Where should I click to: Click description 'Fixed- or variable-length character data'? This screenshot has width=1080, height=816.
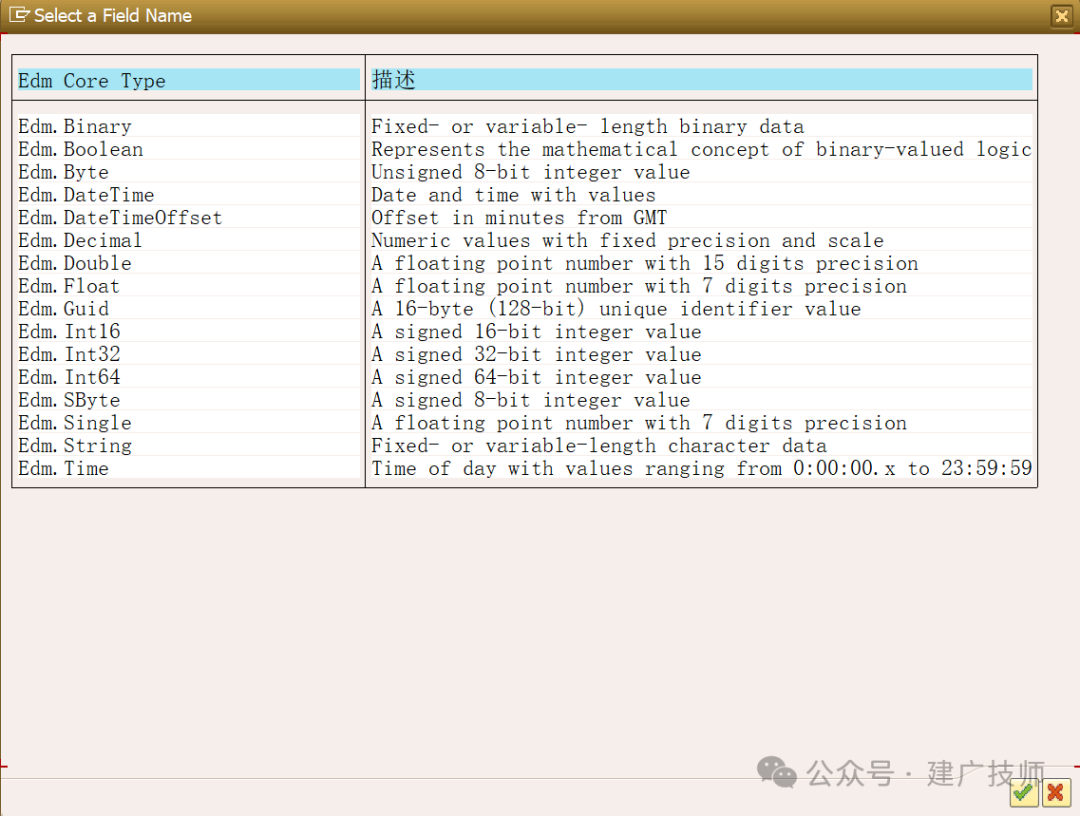click(599, 446)
